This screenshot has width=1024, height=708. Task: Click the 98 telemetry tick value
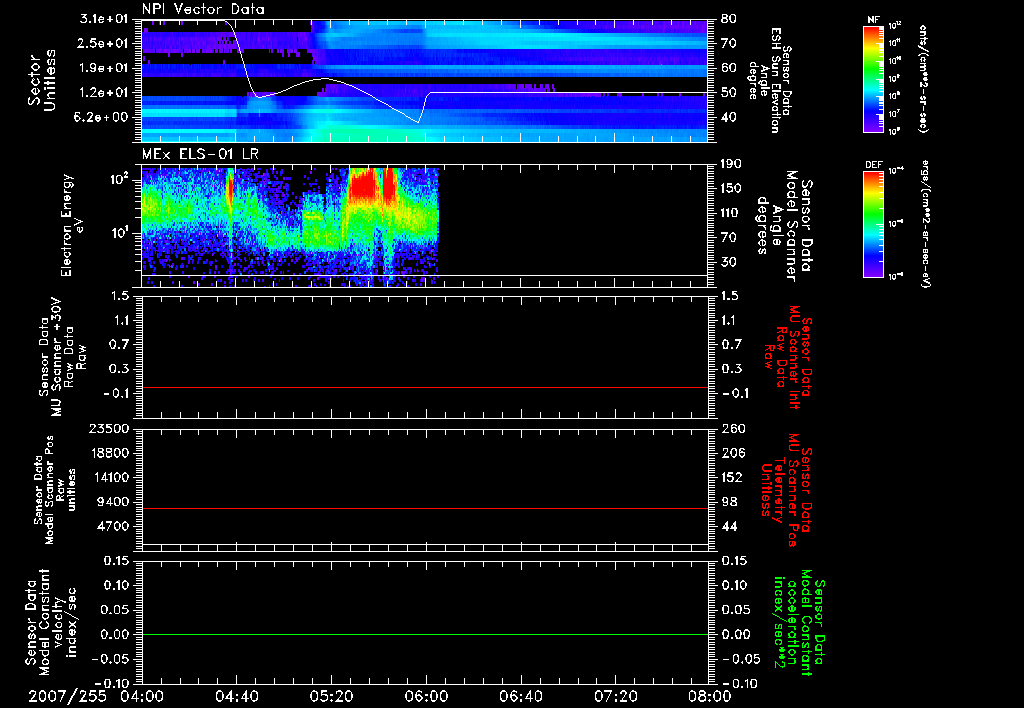coord(729,502)
